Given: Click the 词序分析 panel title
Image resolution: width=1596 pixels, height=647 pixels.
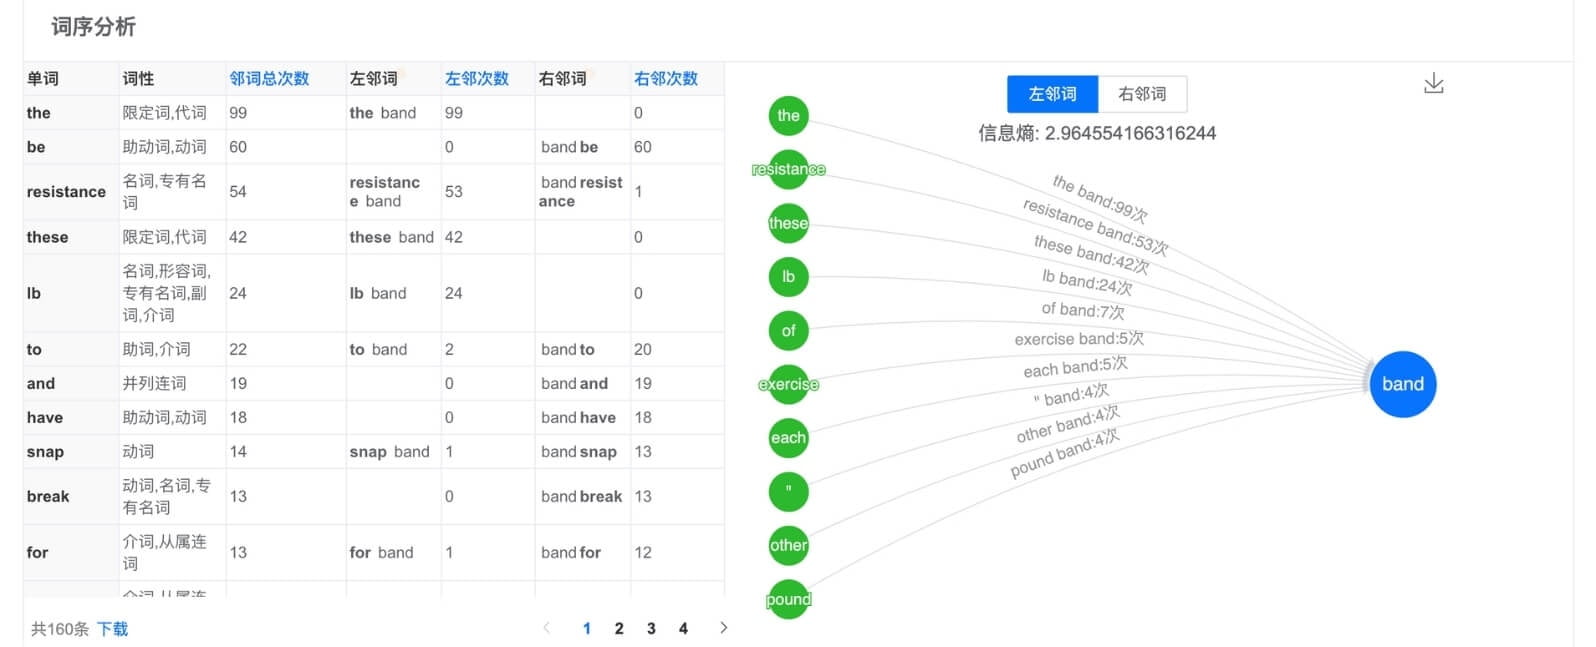Looking at the screenshot, I should click(93, 27).
